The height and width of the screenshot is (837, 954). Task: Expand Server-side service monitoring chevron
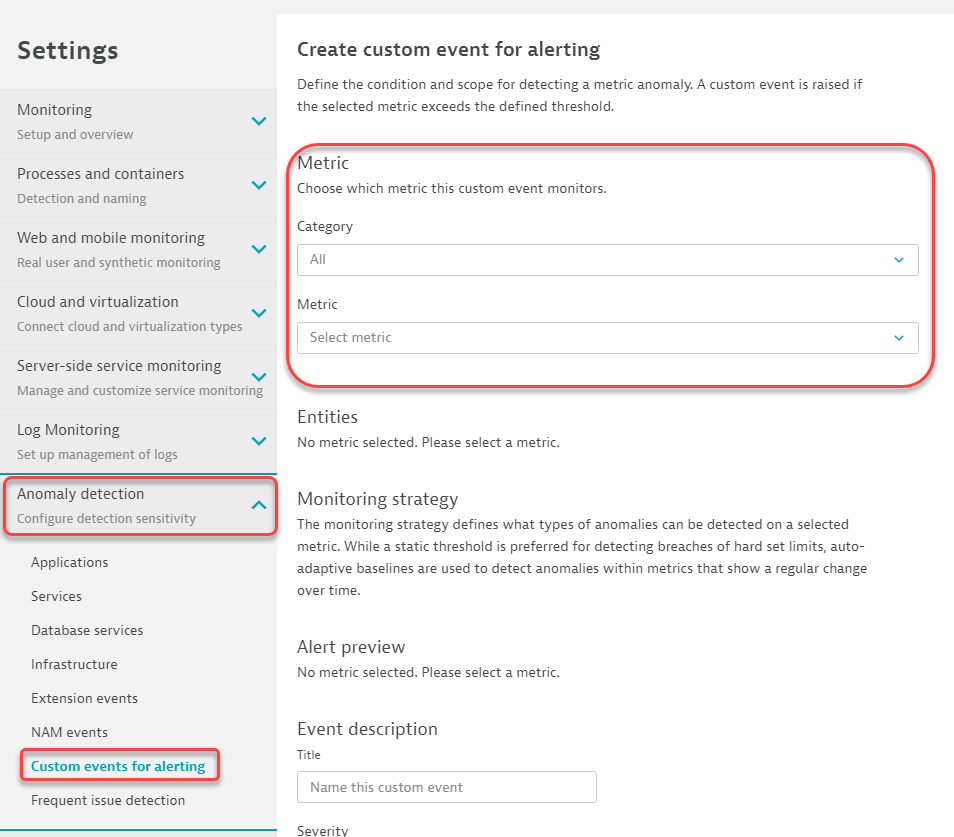258,377
